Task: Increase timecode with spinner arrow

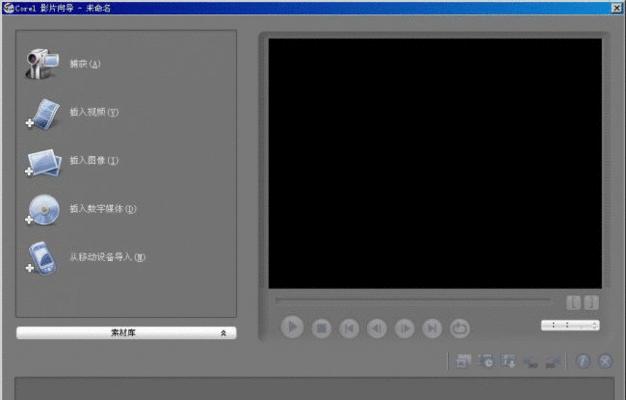Action: [595, 323]
